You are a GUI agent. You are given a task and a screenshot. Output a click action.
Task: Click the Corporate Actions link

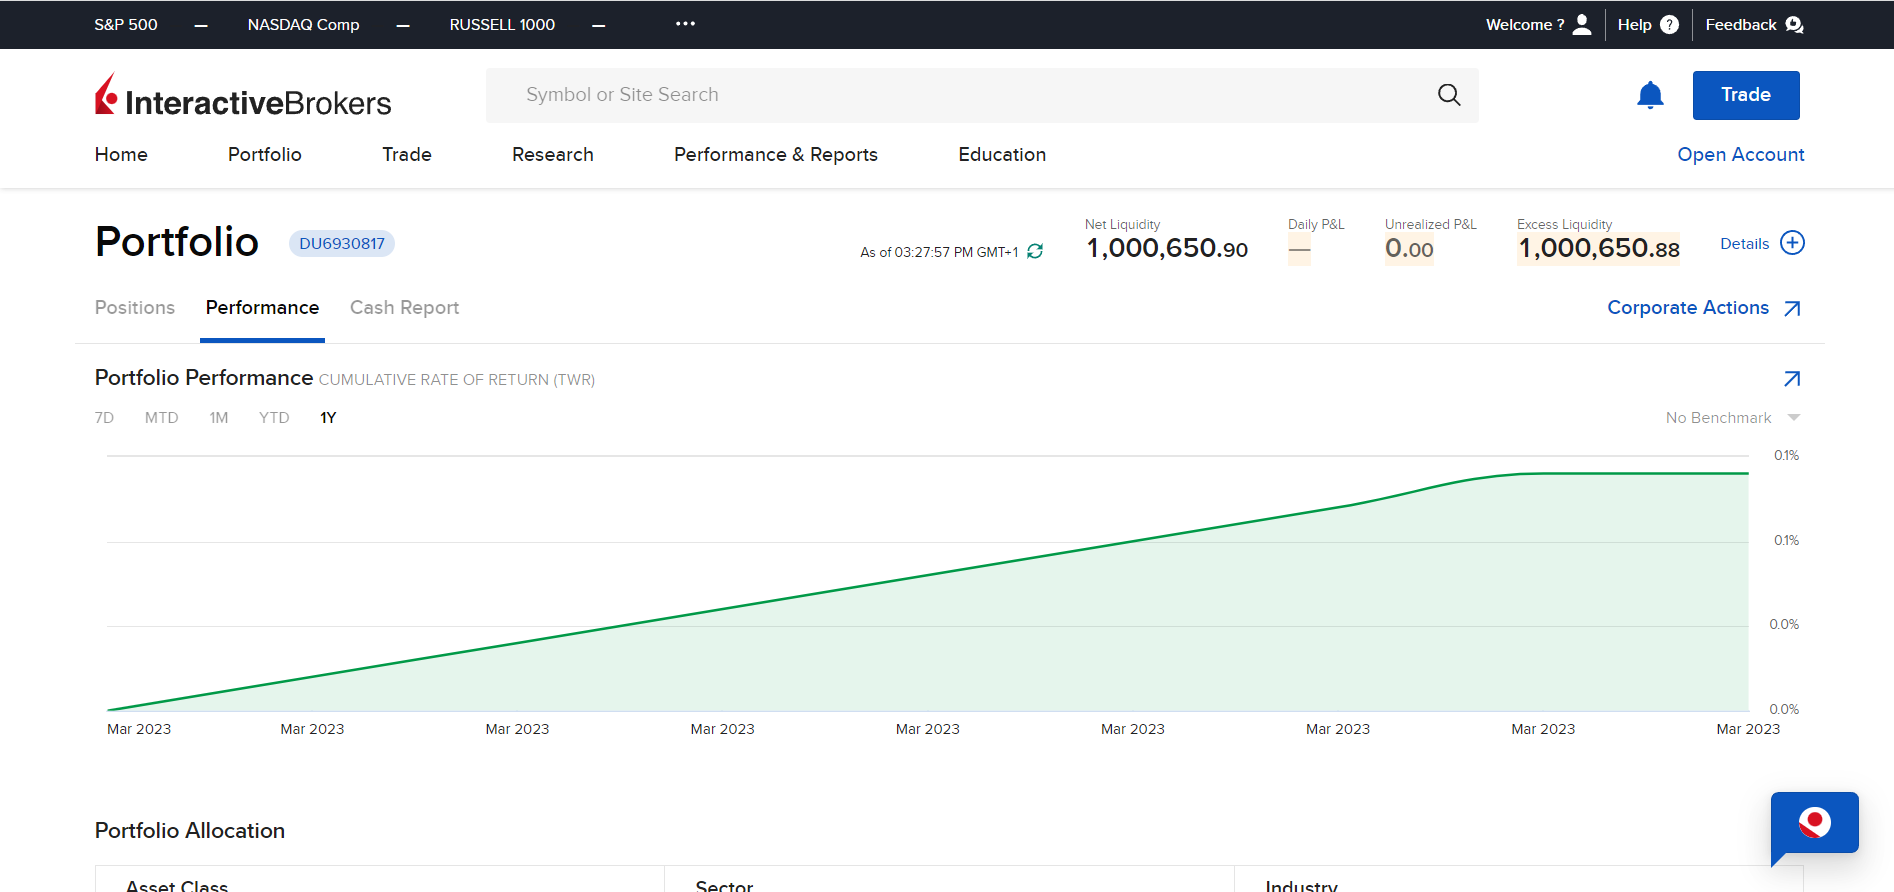point(1688,307)
